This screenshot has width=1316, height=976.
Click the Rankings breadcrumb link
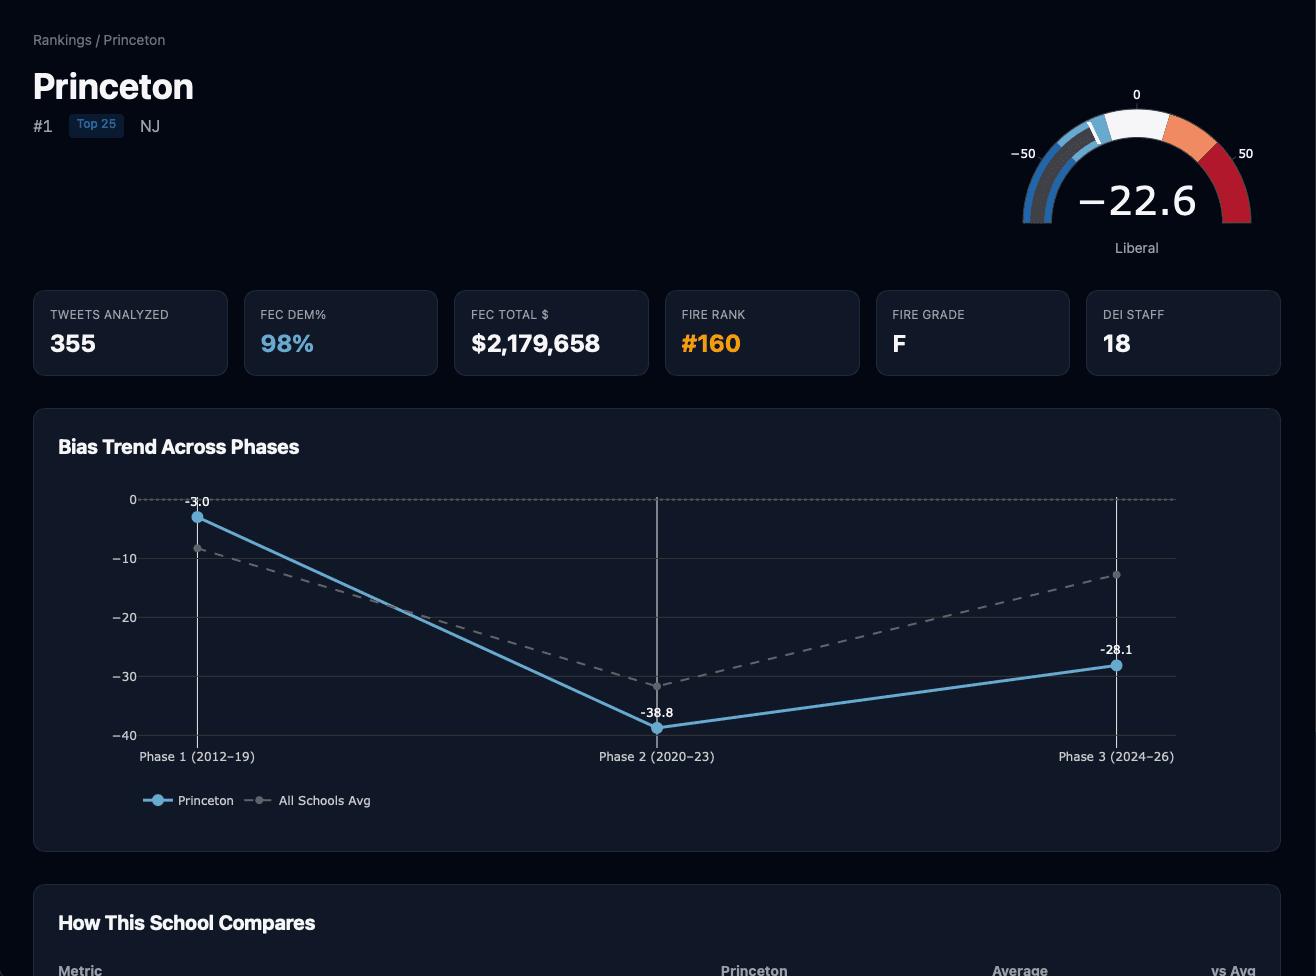click(62, 40)
